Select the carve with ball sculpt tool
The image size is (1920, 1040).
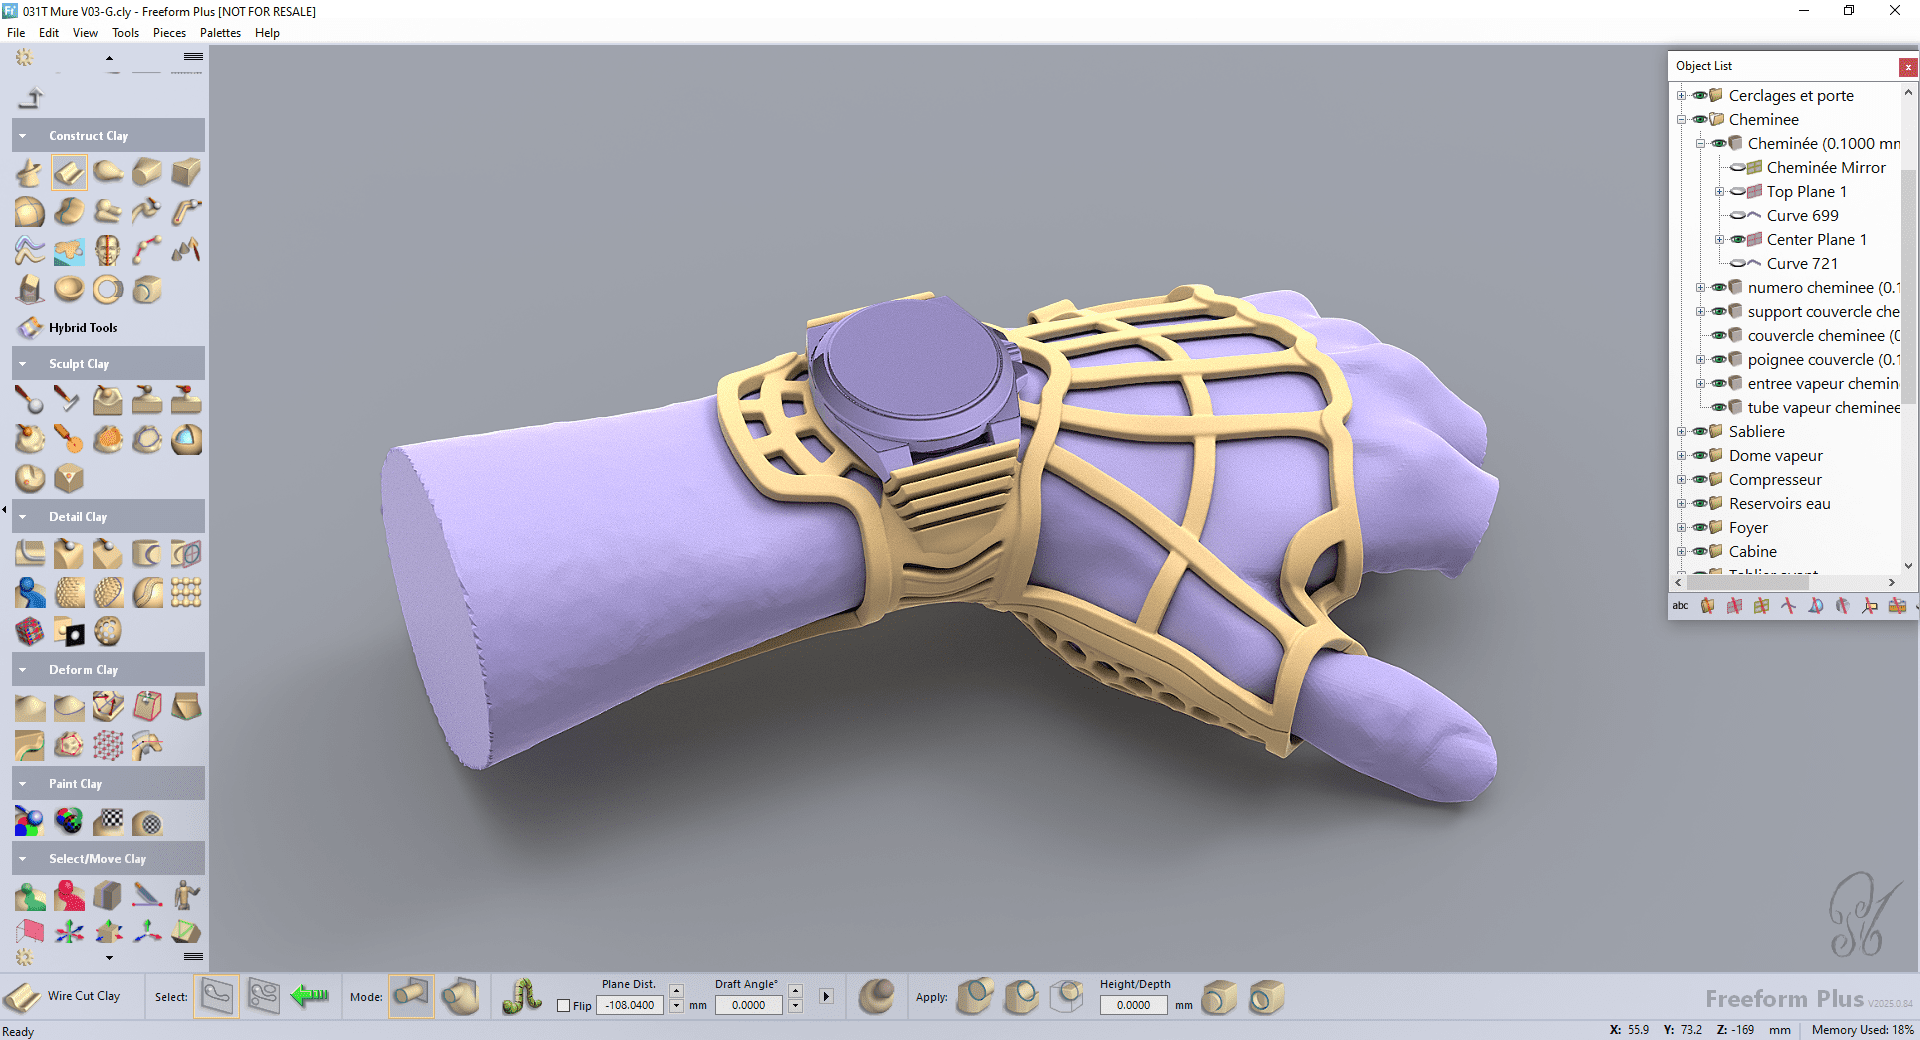29,399
